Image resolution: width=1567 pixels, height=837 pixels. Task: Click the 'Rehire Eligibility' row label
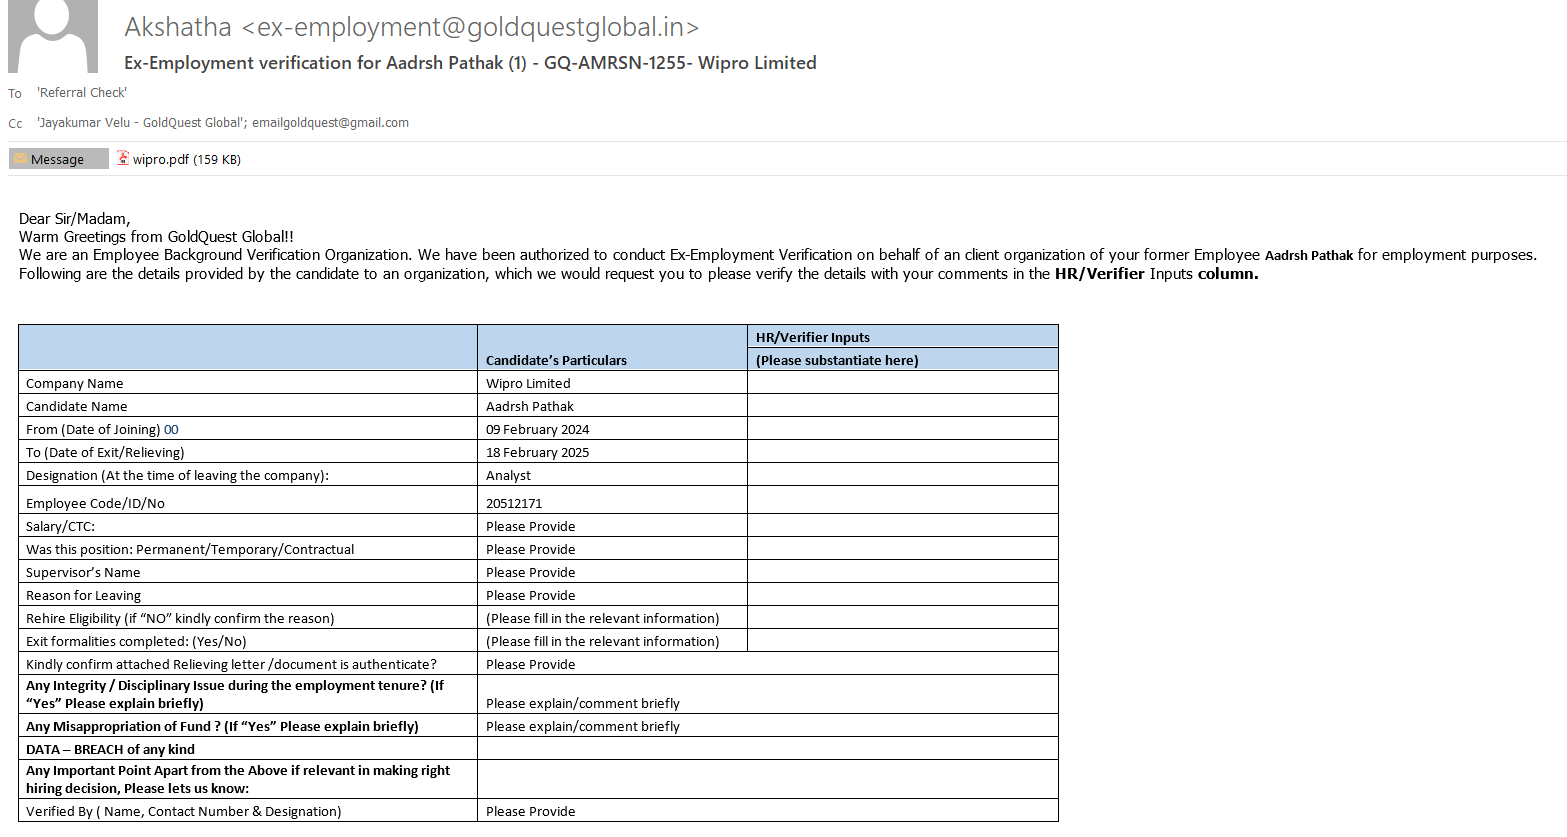tap(180, 618)
